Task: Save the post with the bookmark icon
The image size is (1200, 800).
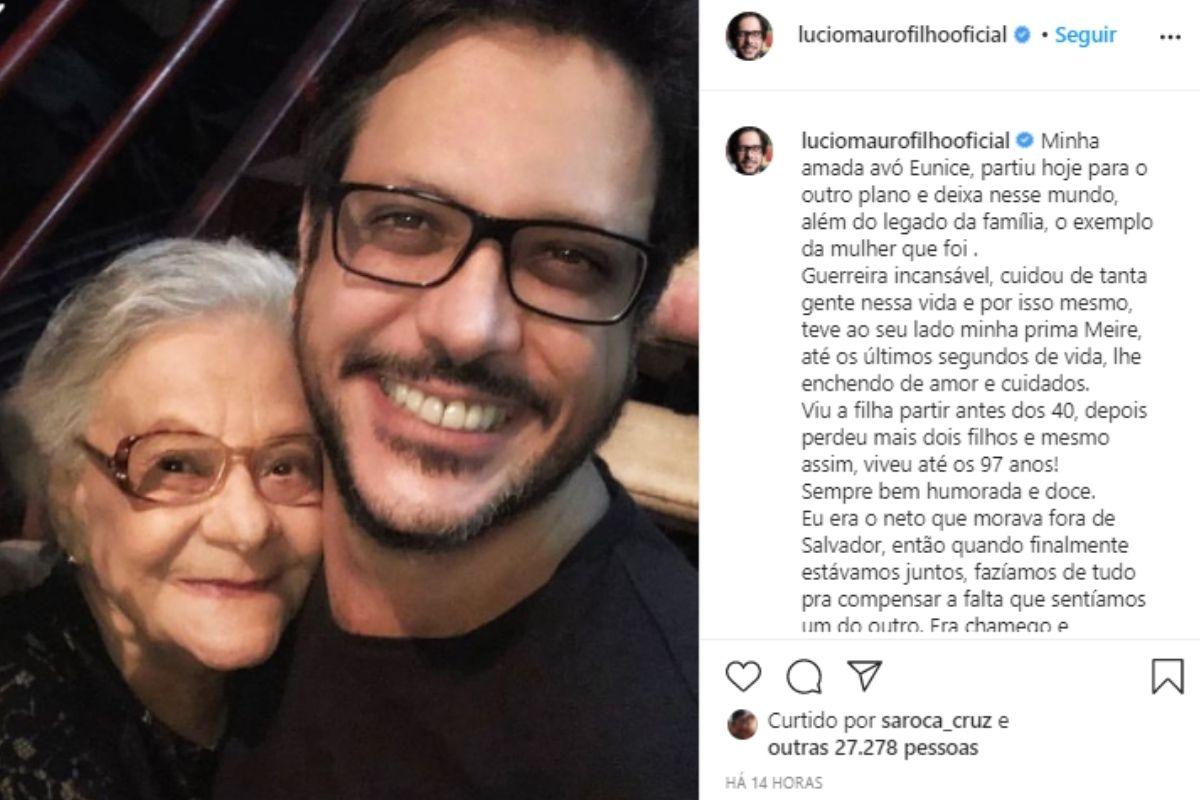Action: (1167, 677)
